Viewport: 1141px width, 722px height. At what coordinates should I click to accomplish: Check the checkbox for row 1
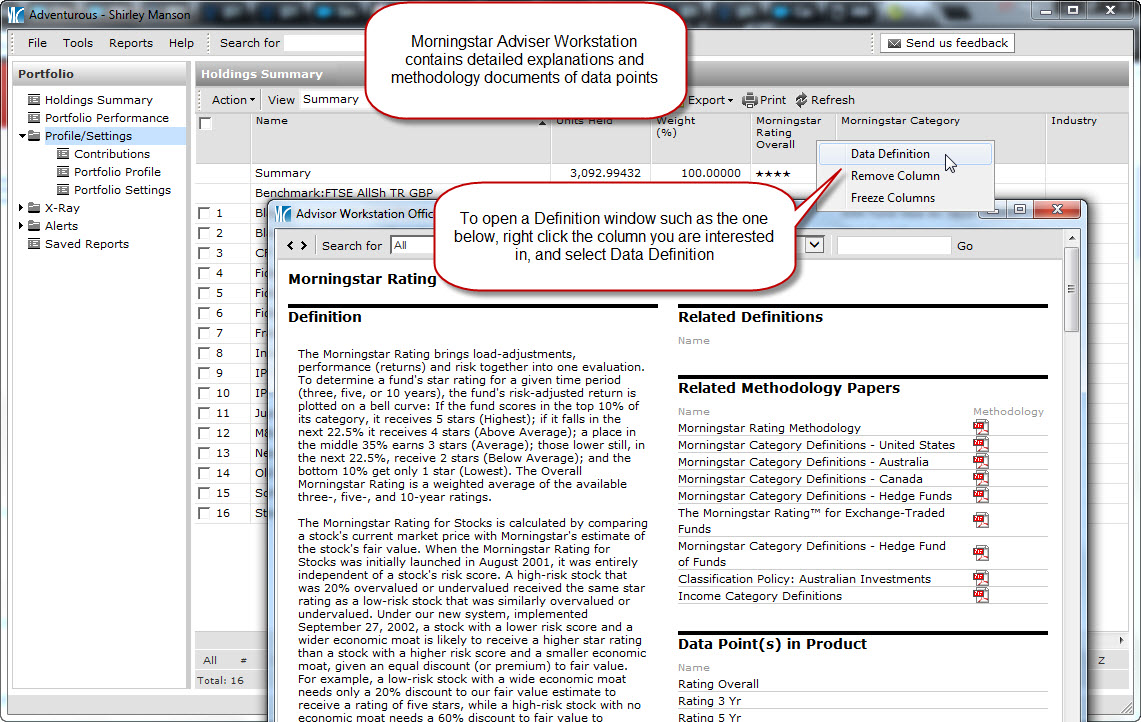pos(204,213)
